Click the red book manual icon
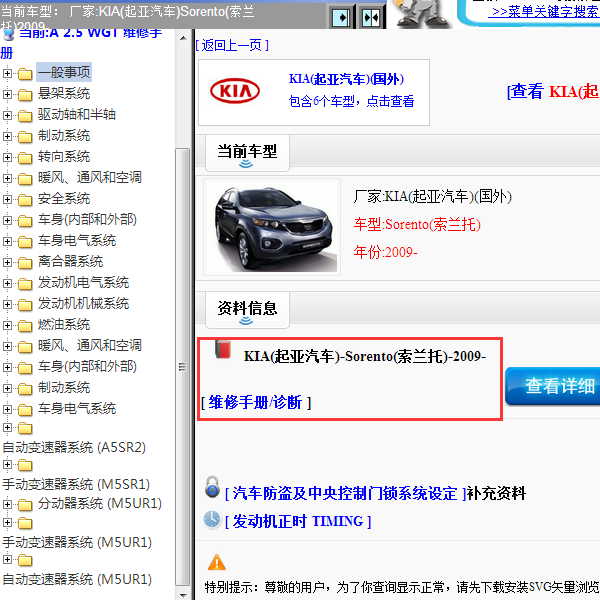Viewport: 600px width, 600px height. [223, 349]
